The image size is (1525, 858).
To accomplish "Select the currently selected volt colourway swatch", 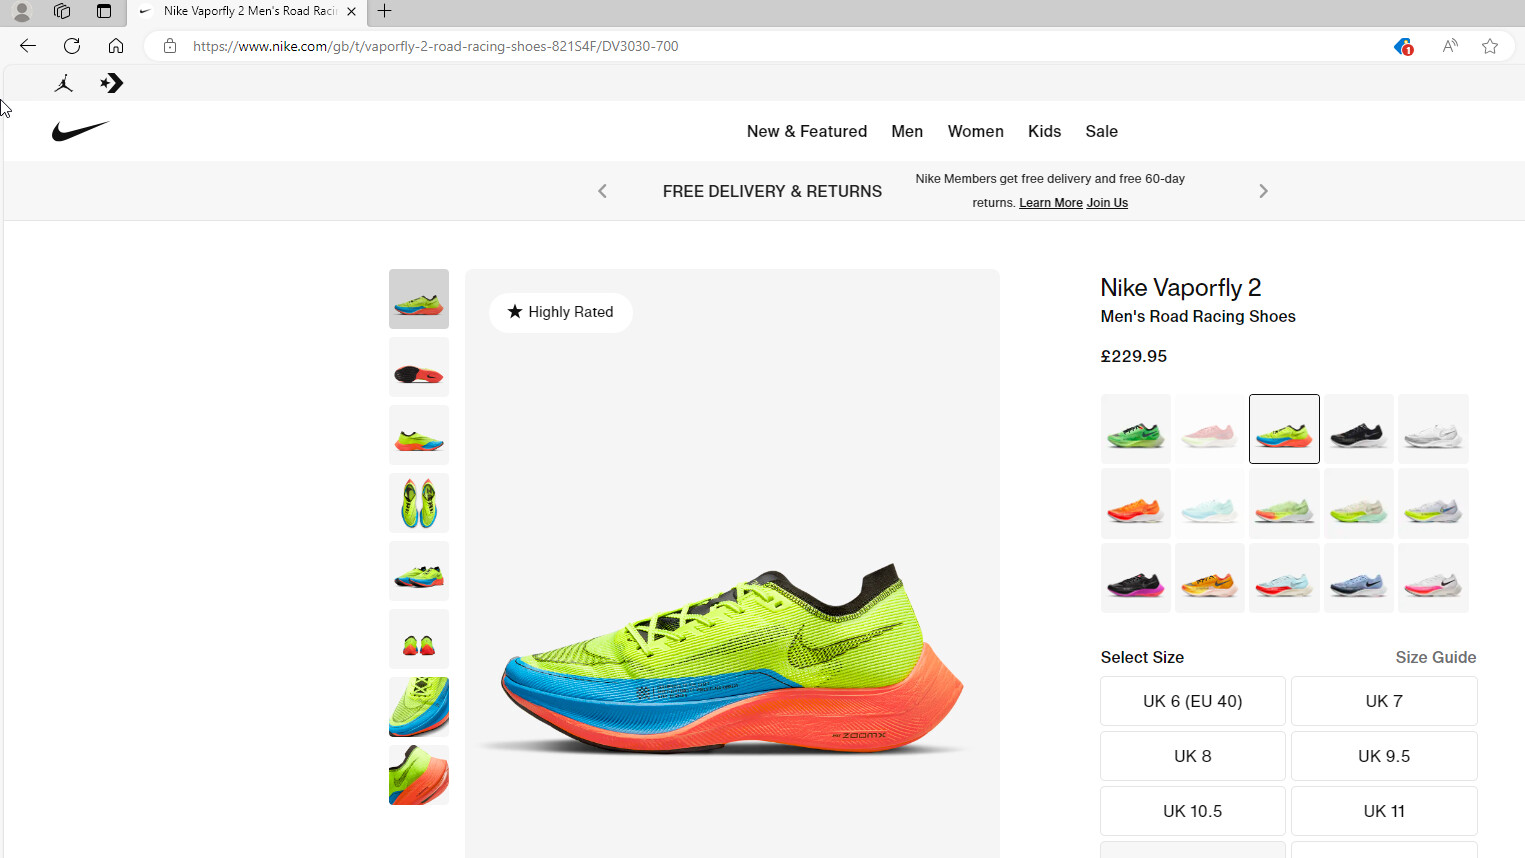I will point(1284,429).
